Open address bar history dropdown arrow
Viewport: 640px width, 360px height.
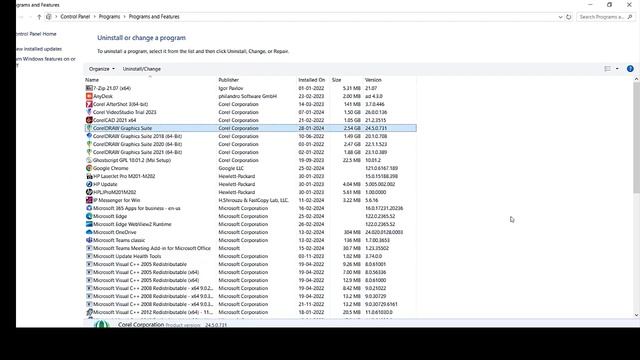click(x=560, y=17)
